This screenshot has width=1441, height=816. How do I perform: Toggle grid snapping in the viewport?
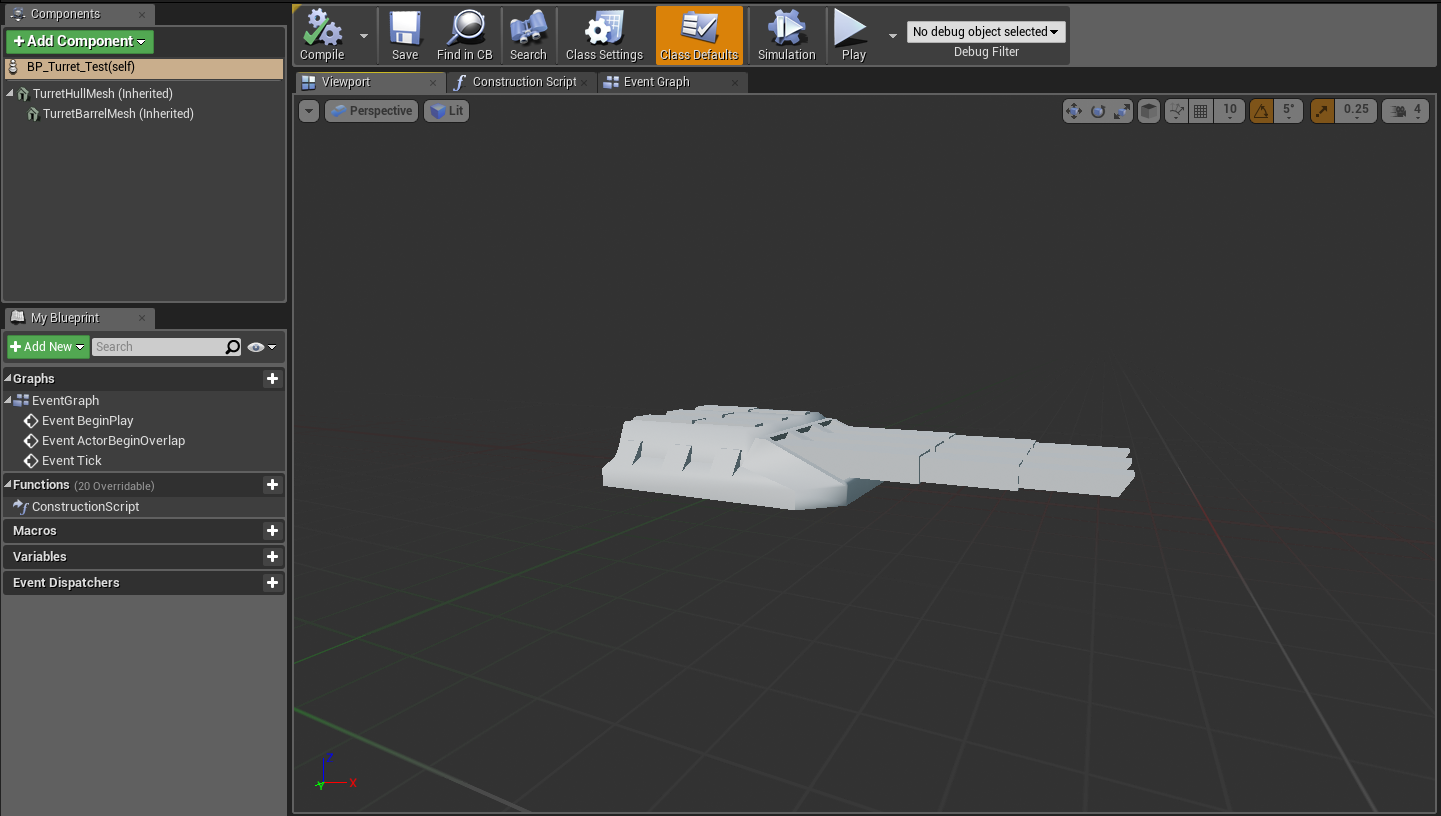tap(1202, 111)
